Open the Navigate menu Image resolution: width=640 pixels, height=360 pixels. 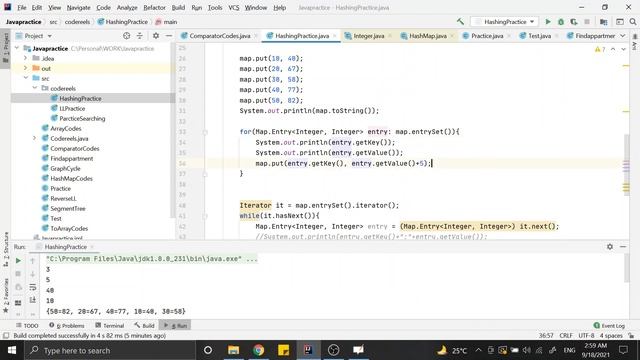pyautogui.click(x=78, y=7)
